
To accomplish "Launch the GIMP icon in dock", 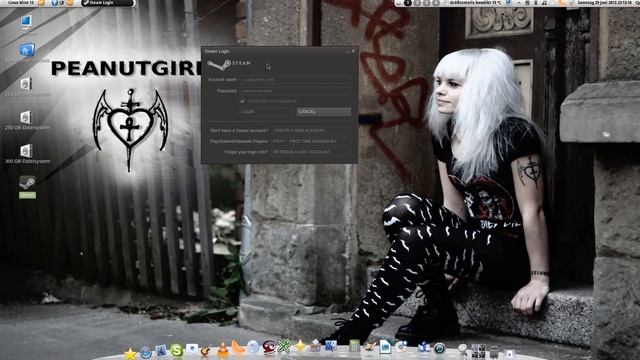I will (369, 346).
